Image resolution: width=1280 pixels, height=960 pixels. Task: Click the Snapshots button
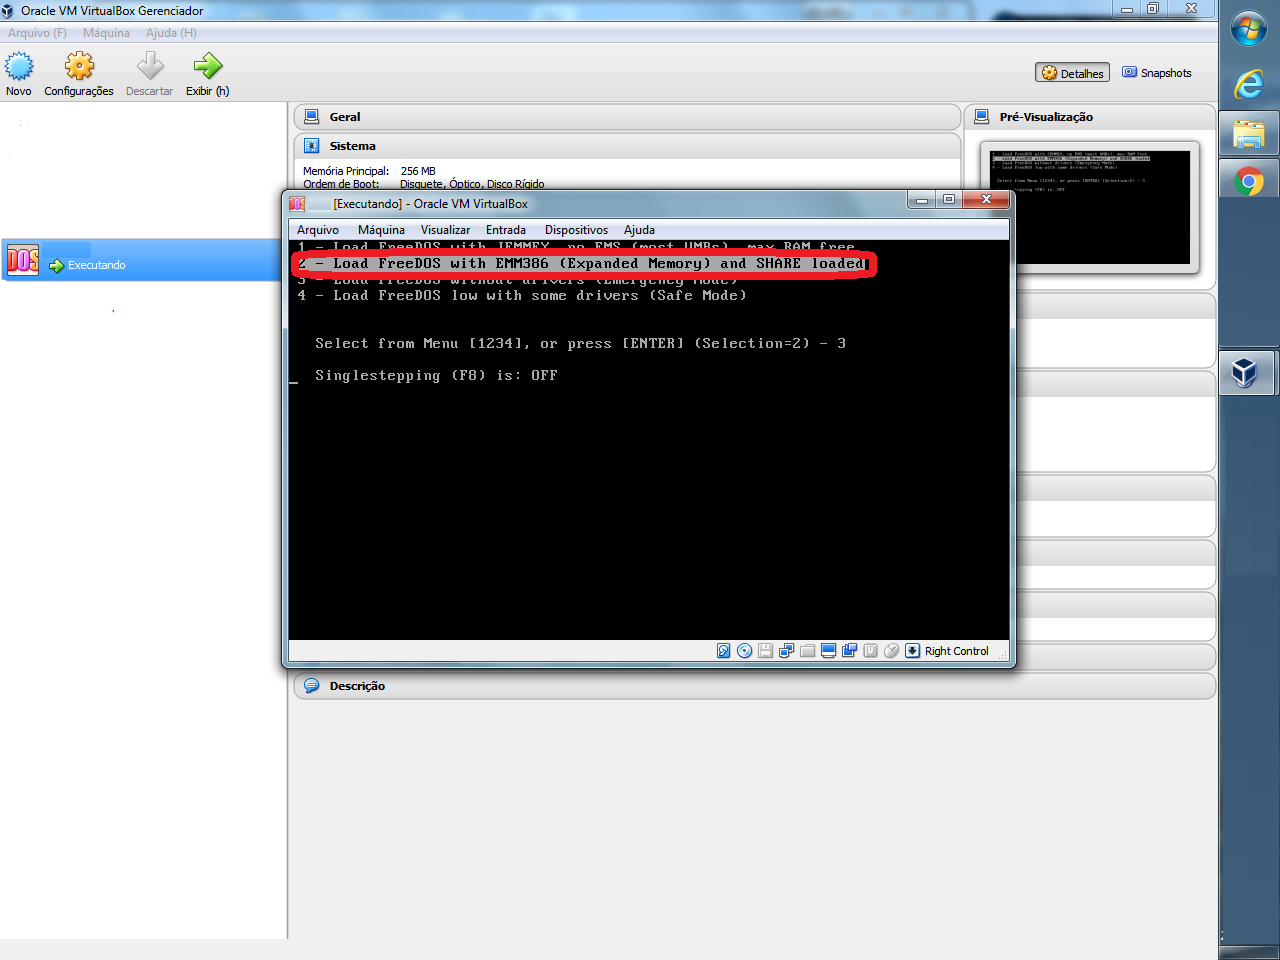point(1157,73)
